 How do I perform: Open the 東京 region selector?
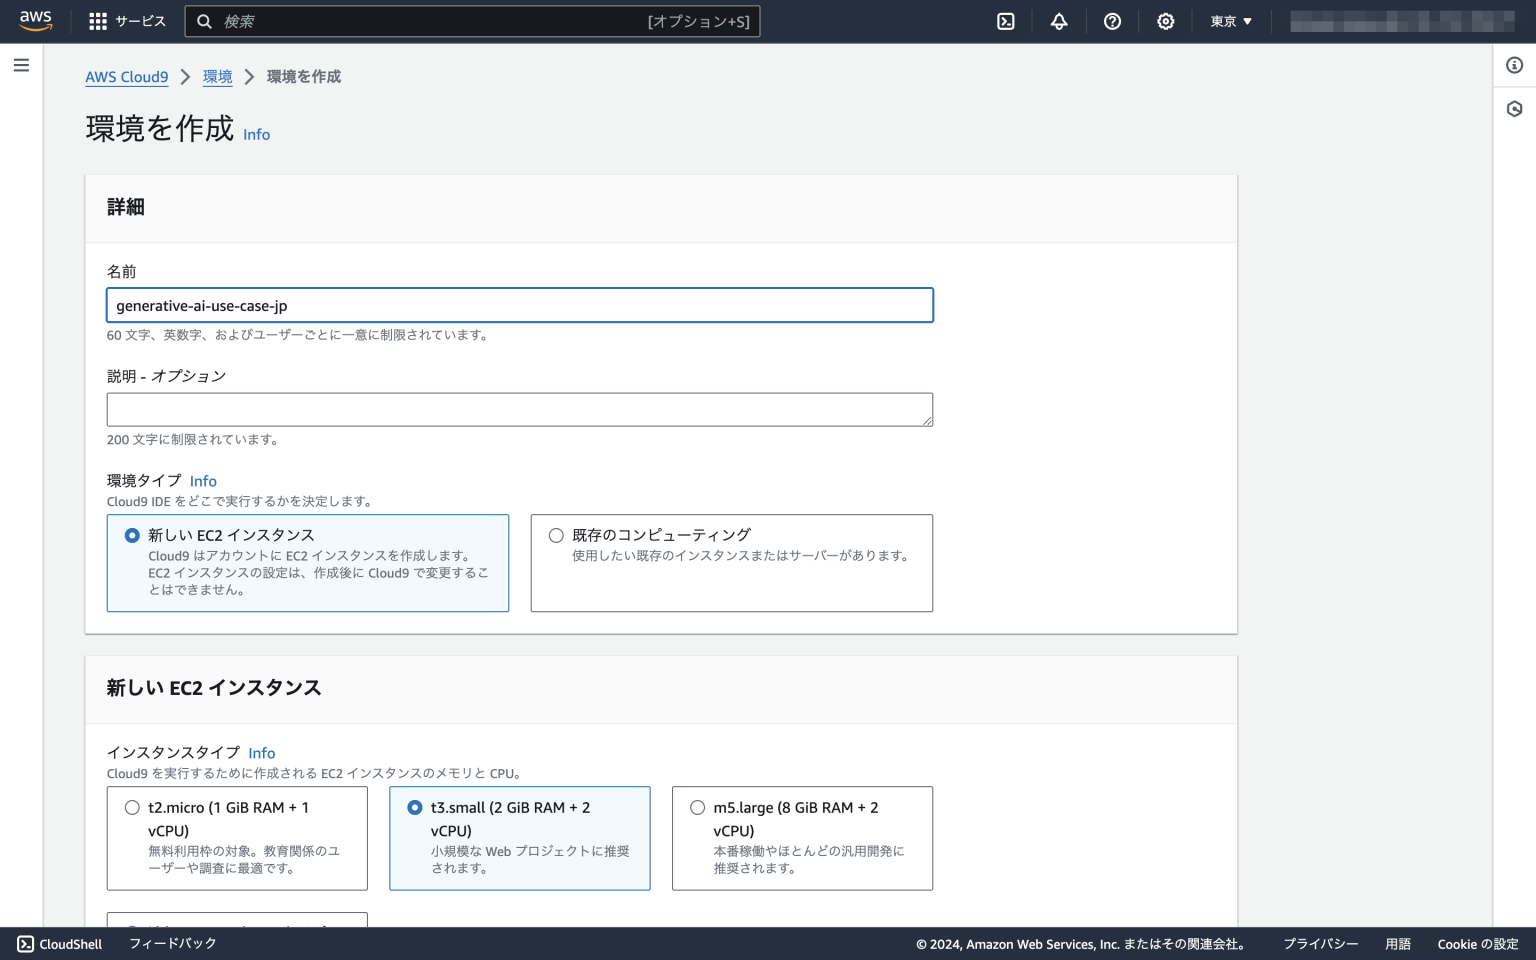[x=1229, y=21]
